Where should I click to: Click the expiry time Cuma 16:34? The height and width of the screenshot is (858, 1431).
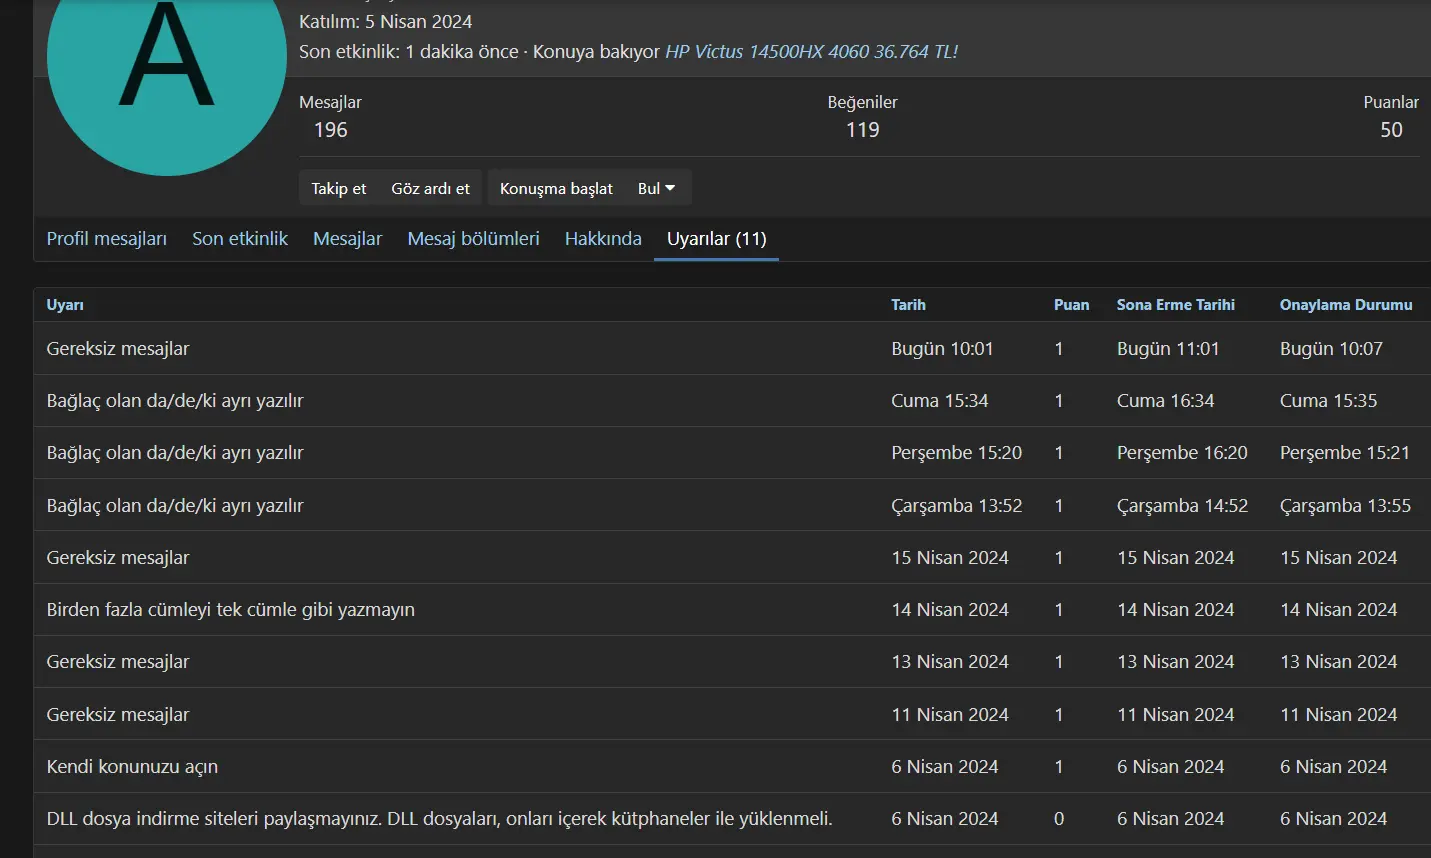point(1165,401)
